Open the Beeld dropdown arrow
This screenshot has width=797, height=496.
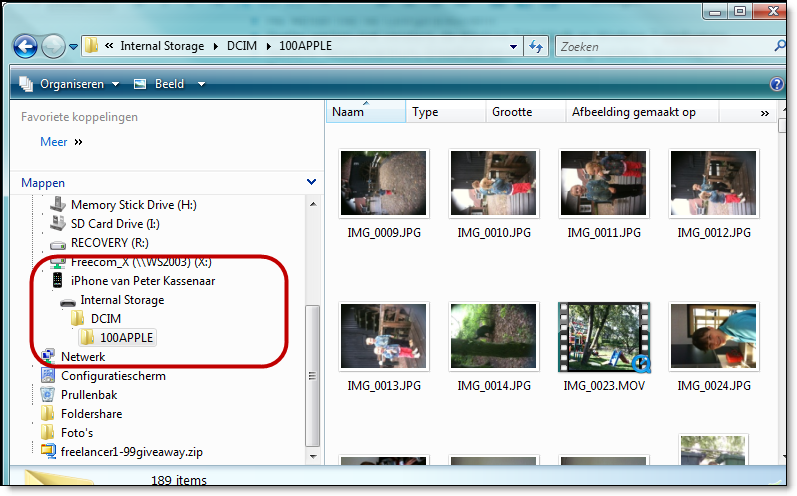201,84
